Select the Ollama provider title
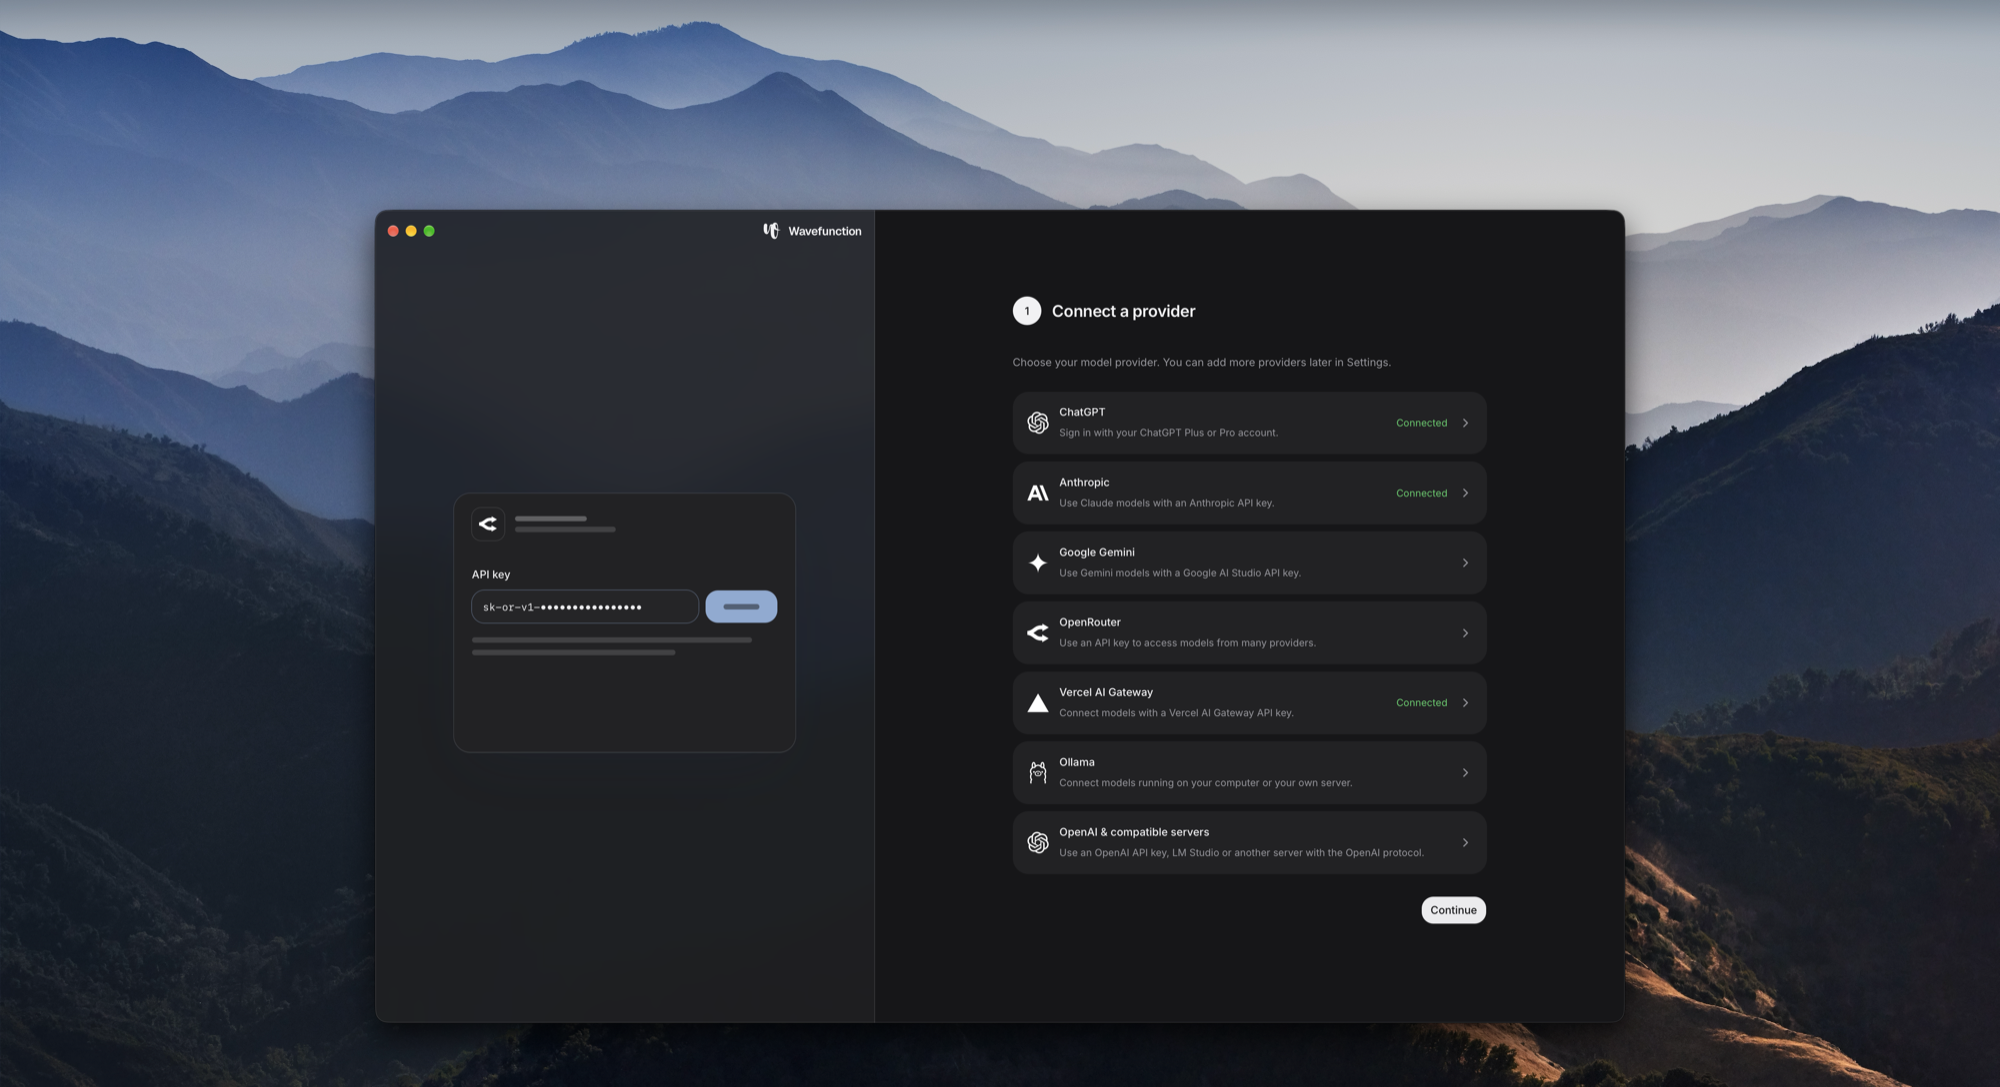This screenshot has width=2000, height=1087. pyautogui.click(x=1077, y=762)
